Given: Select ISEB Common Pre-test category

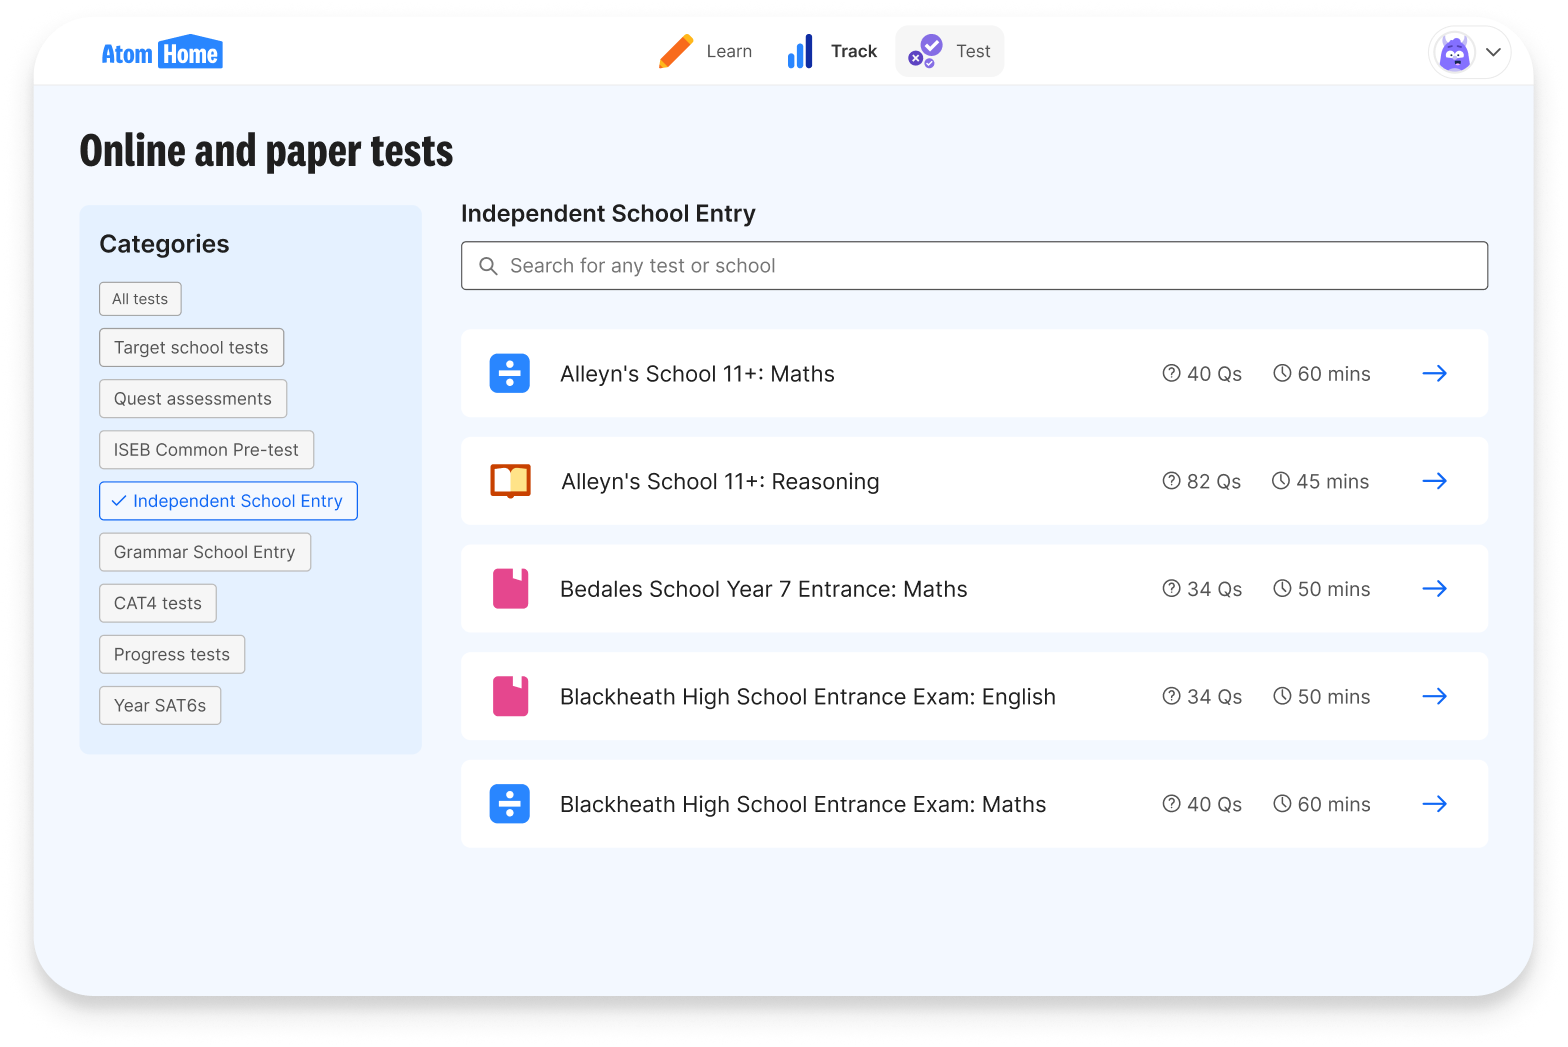Looking at the screenshot, I should coord(206,450).
